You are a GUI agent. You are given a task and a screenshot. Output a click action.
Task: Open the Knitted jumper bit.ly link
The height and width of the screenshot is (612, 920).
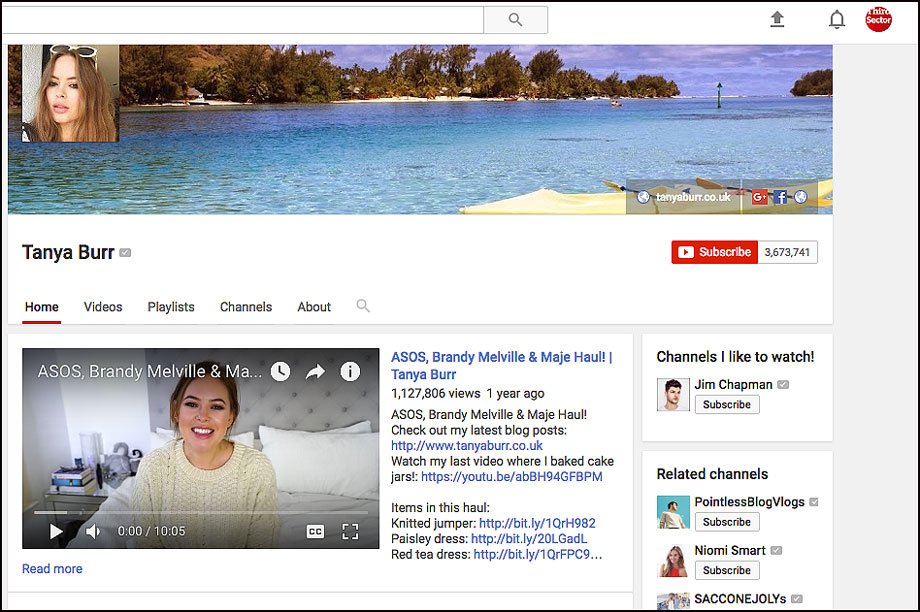(x=537, y=523)
